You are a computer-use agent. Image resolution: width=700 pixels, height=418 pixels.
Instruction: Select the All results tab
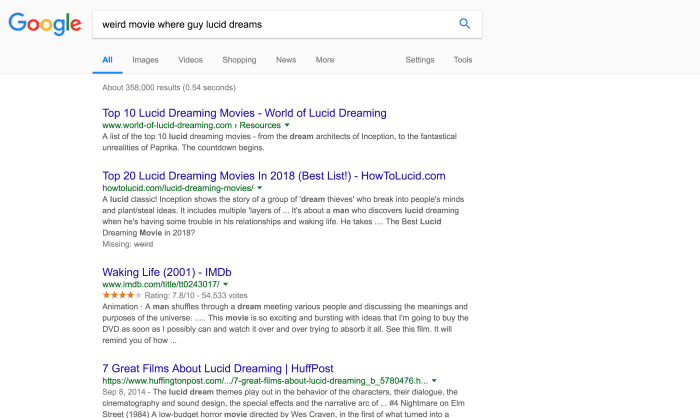coord(107,60)
